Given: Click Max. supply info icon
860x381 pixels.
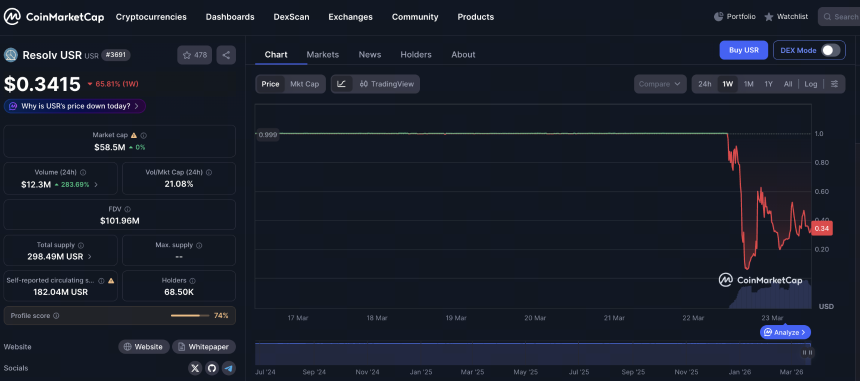Looking at the screenshot, I should point(199,246).
